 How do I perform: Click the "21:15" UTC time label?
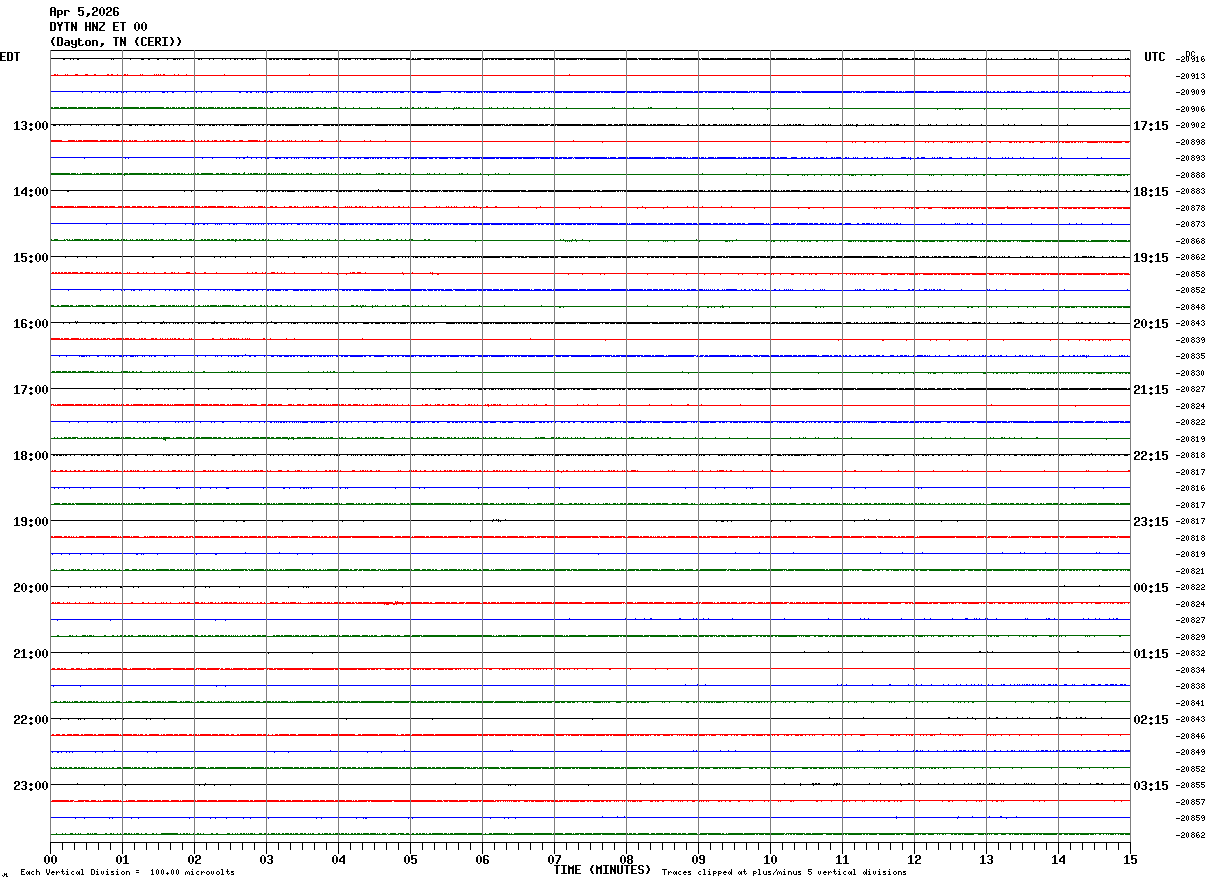pyautogui.click(x=1150, y=390)
